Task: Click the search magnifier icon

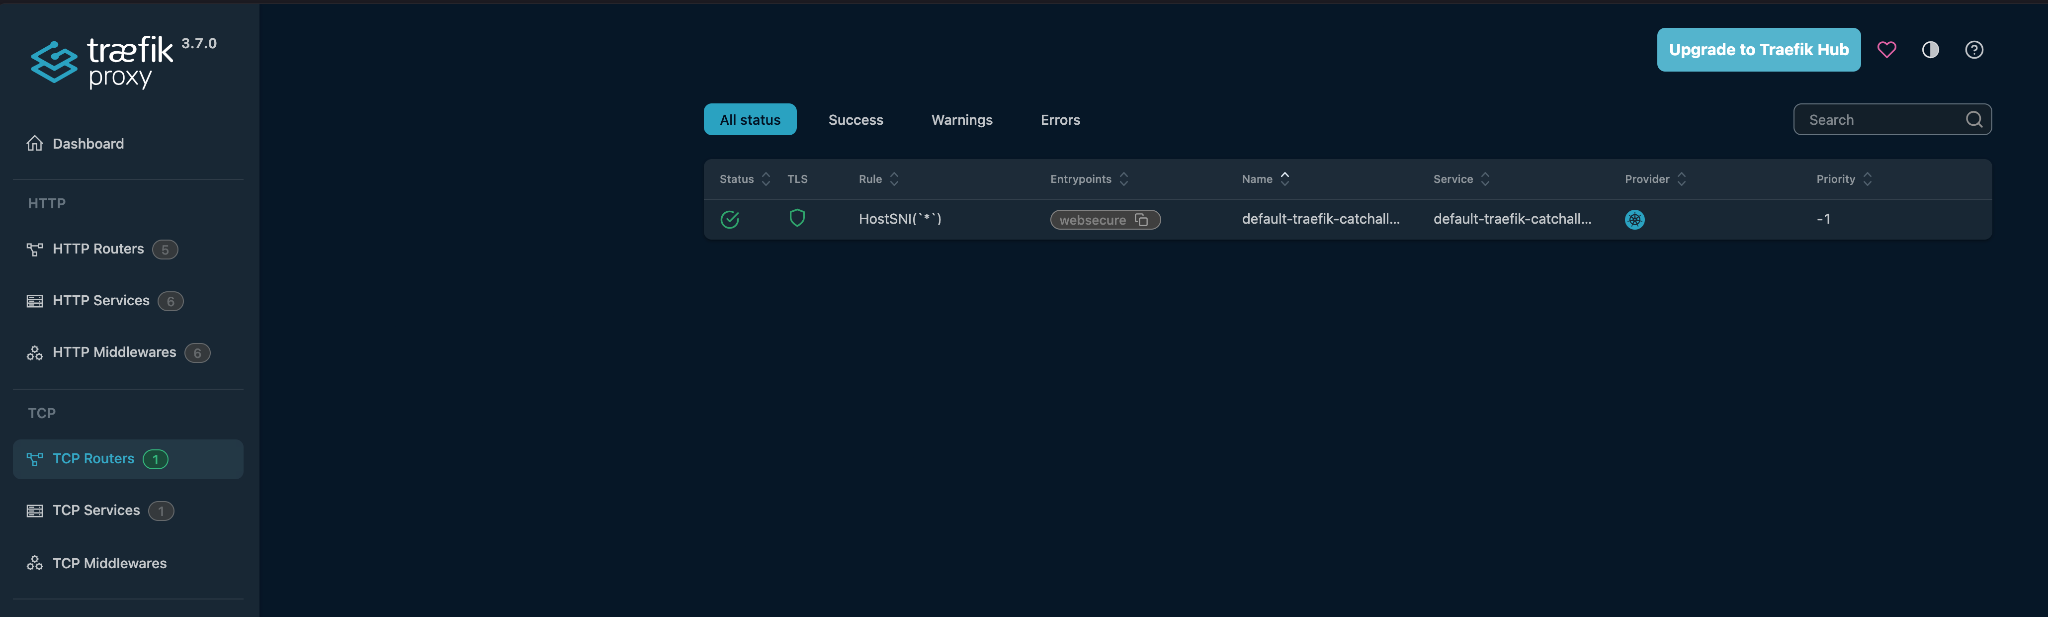Action: click(x=1974, y=120)
